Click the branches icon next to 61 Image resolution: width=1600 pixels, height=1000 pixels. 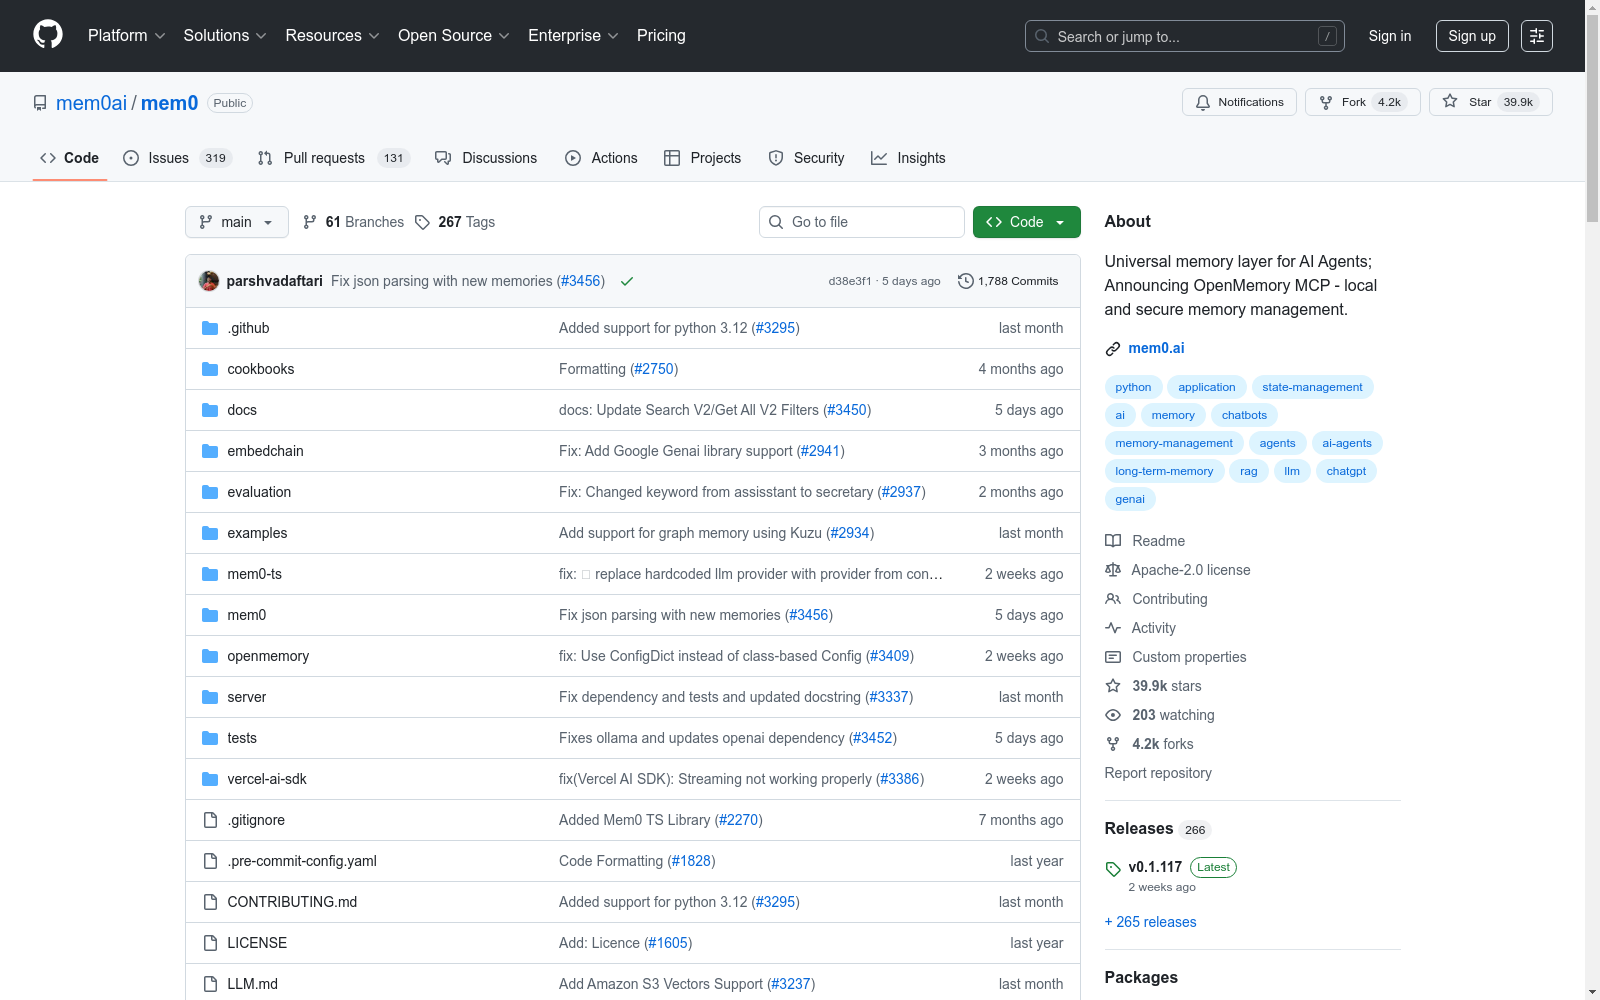(310, 222)
